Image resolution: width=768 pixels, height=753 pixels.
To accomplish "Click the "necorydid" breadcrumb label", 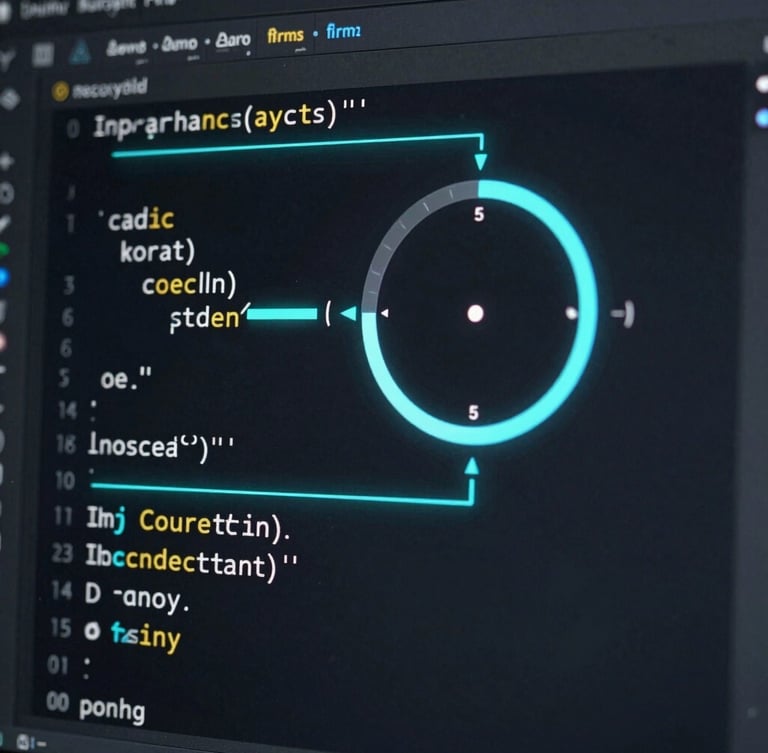I will coord(110,89).
